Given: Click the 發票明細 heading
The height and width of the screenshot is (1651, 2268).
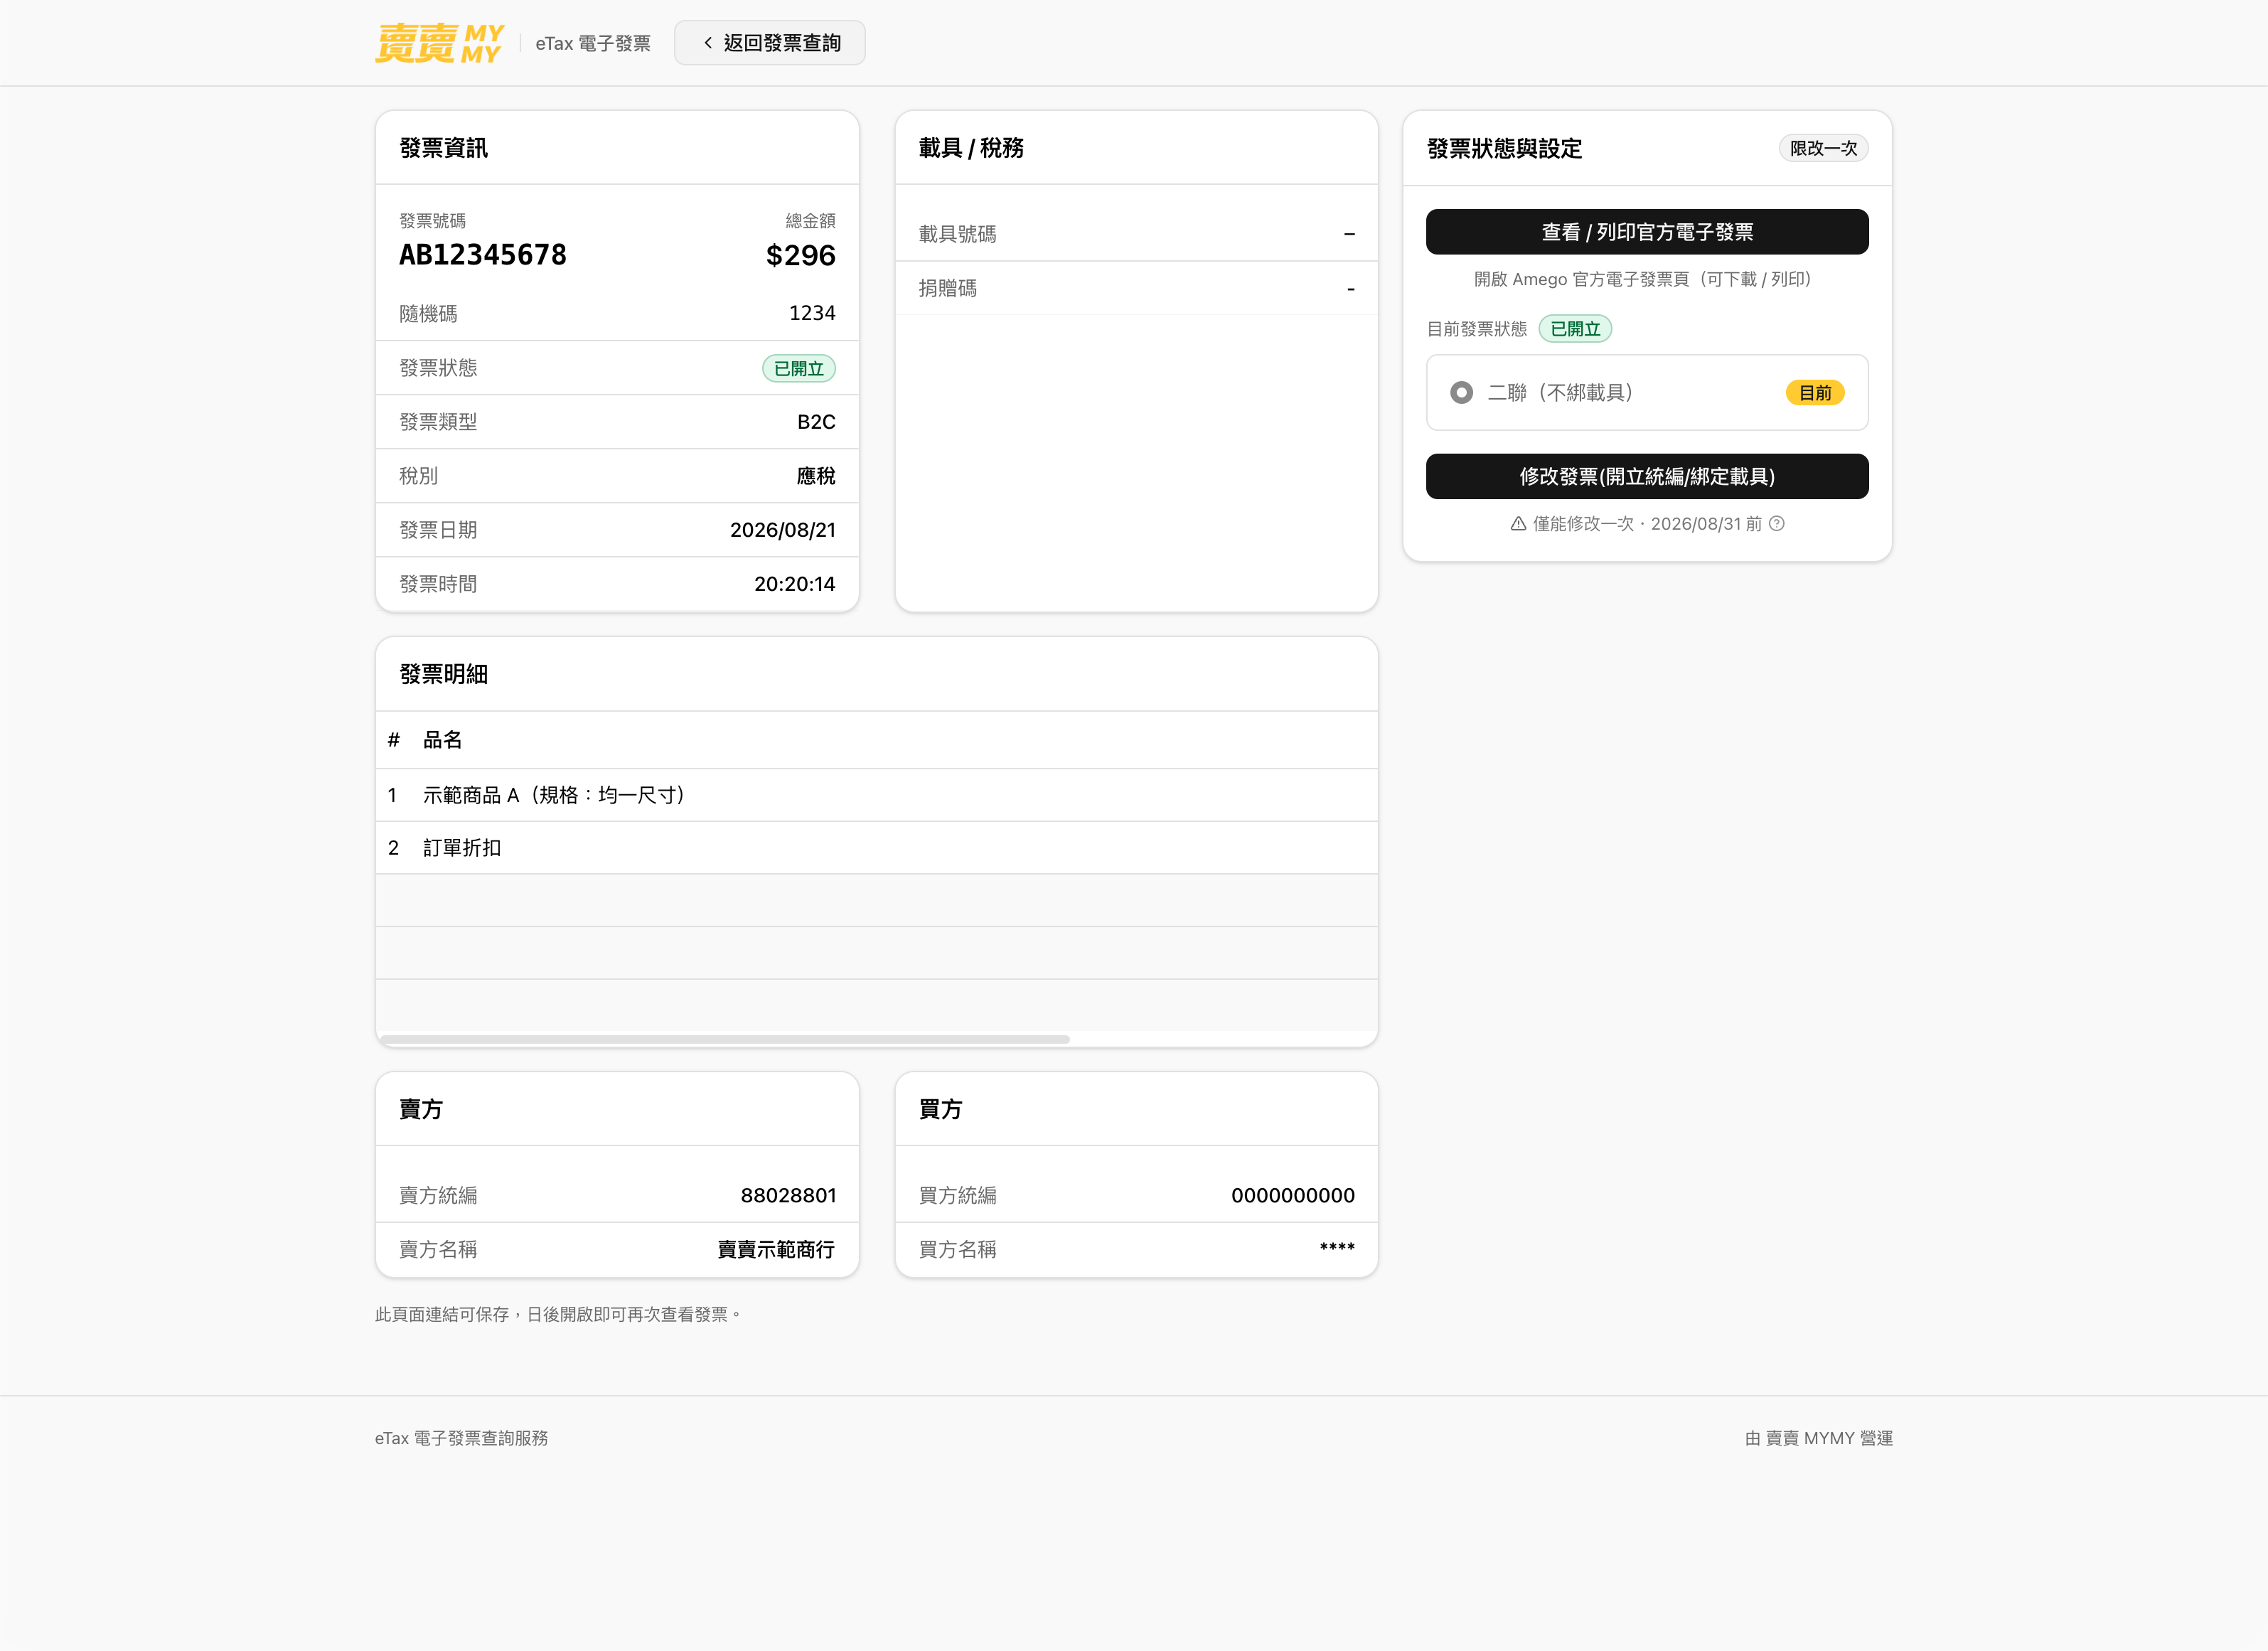Looking at the screenshot, I should 443,674.
